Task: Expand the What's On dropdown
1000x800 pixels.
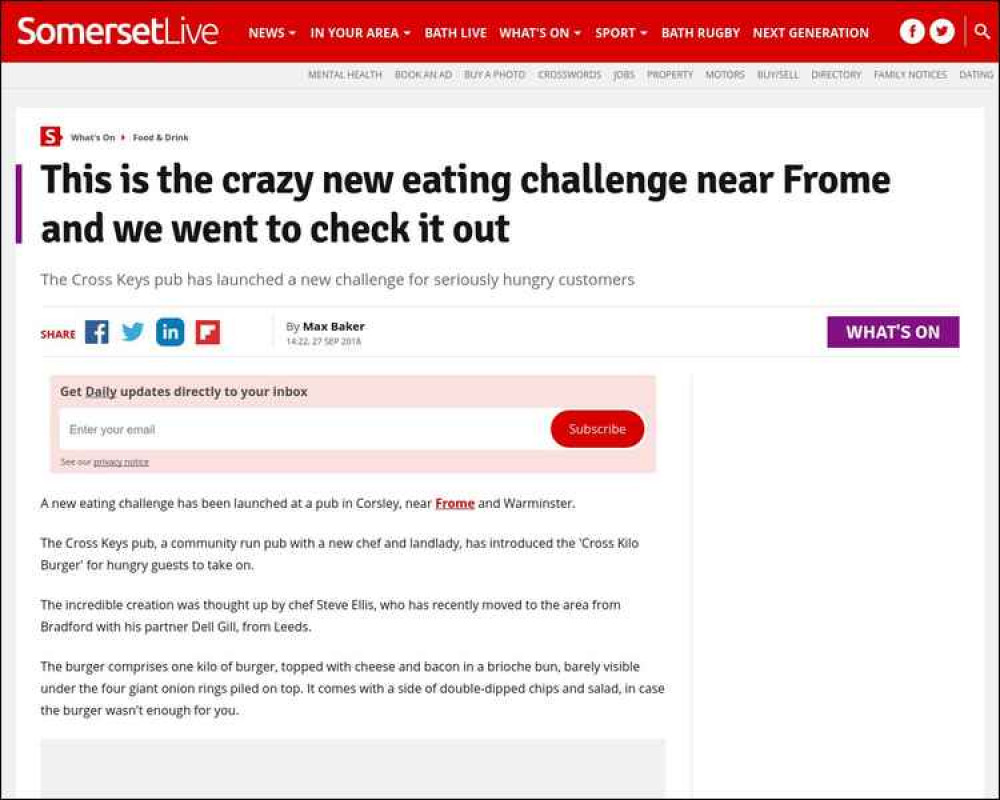Action: point(540,33)
